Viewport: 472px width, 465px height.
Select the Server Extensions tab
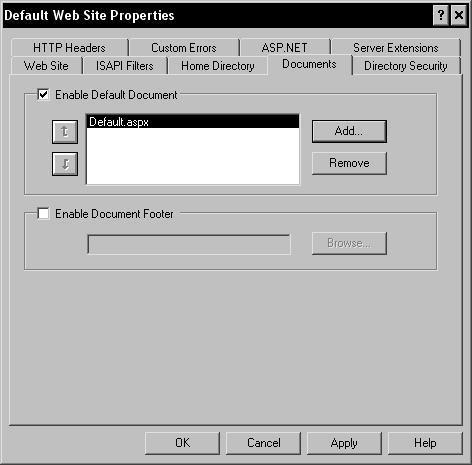pos(396,48)
